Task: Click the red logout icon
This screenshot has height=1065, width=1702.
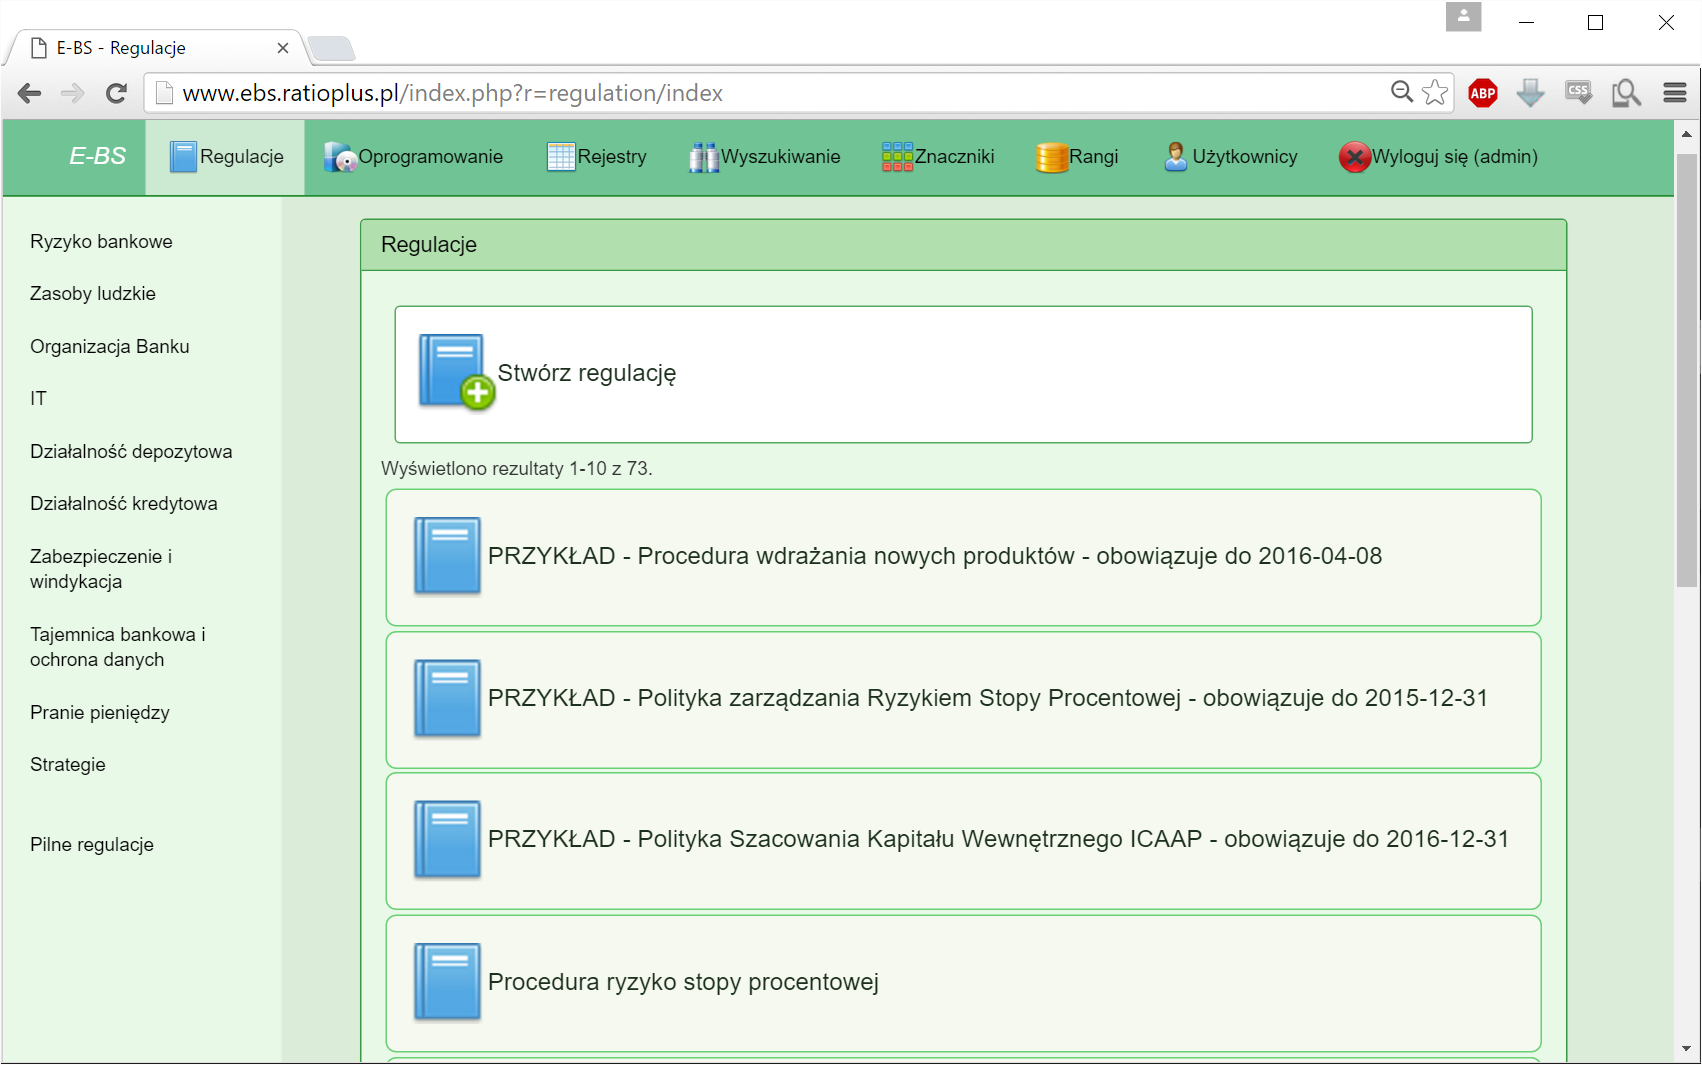Action: click(1355, 157)
